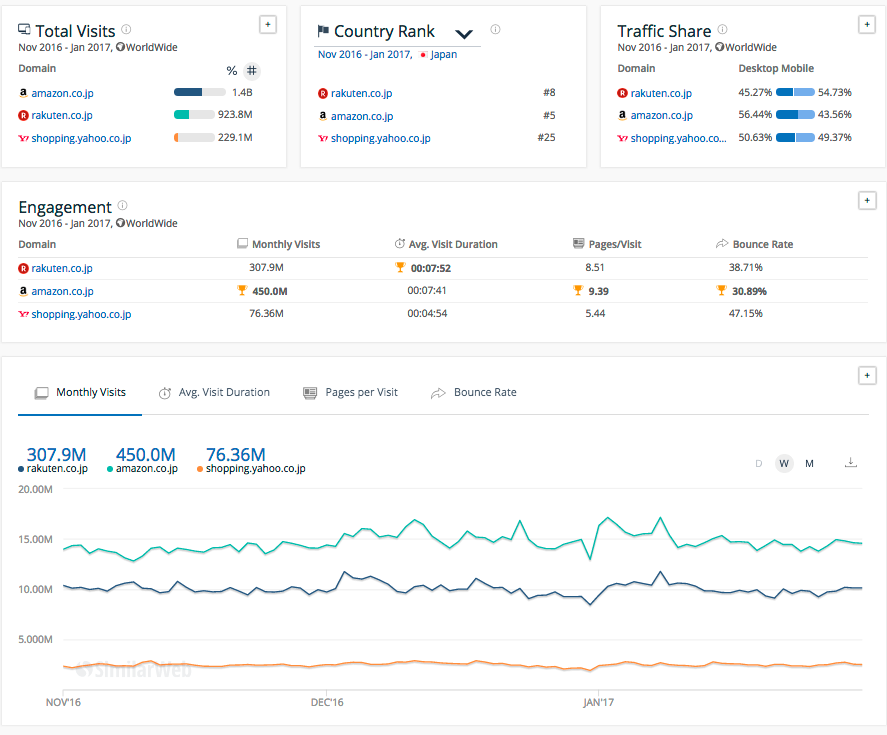887x735 pixels.
Task: Click the shopping.yahoo.co.jp total visits bar
Action: [x=194, y=137]
